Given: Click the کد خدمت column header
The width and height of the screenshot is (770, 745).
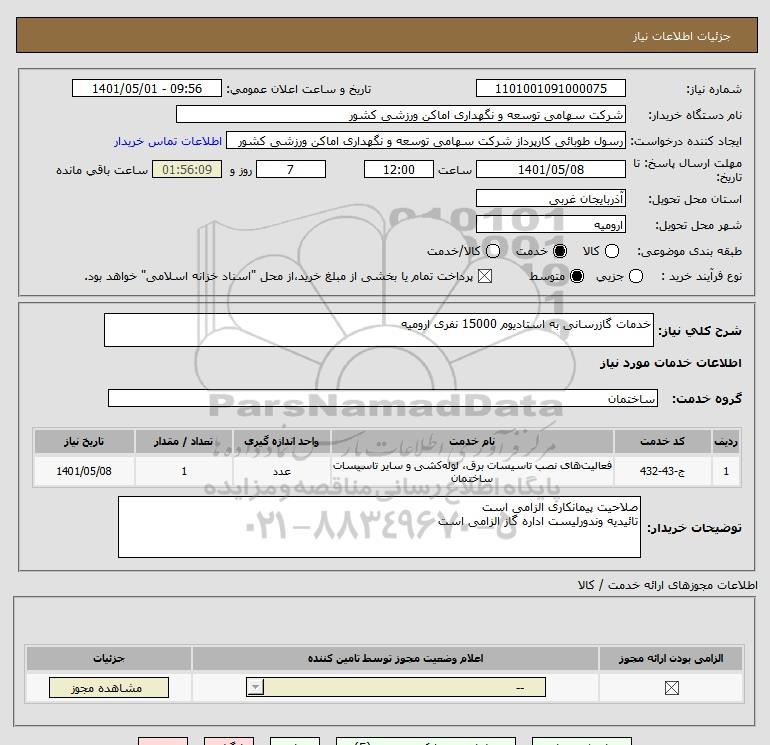Looking at the screenshot, I should point(662,441).
